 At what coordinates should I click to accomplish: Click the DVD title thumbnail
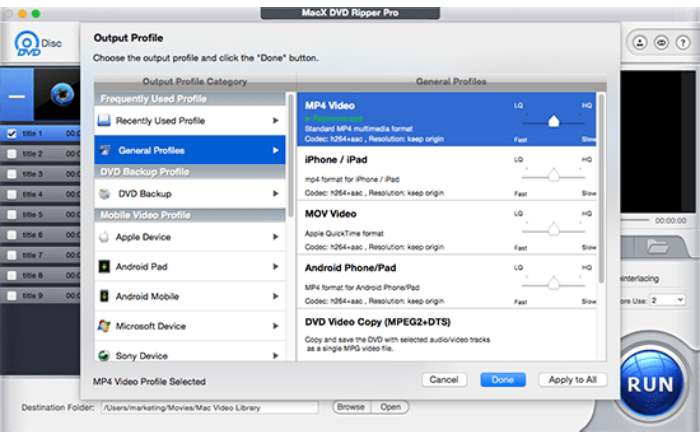tap(57, 95)
